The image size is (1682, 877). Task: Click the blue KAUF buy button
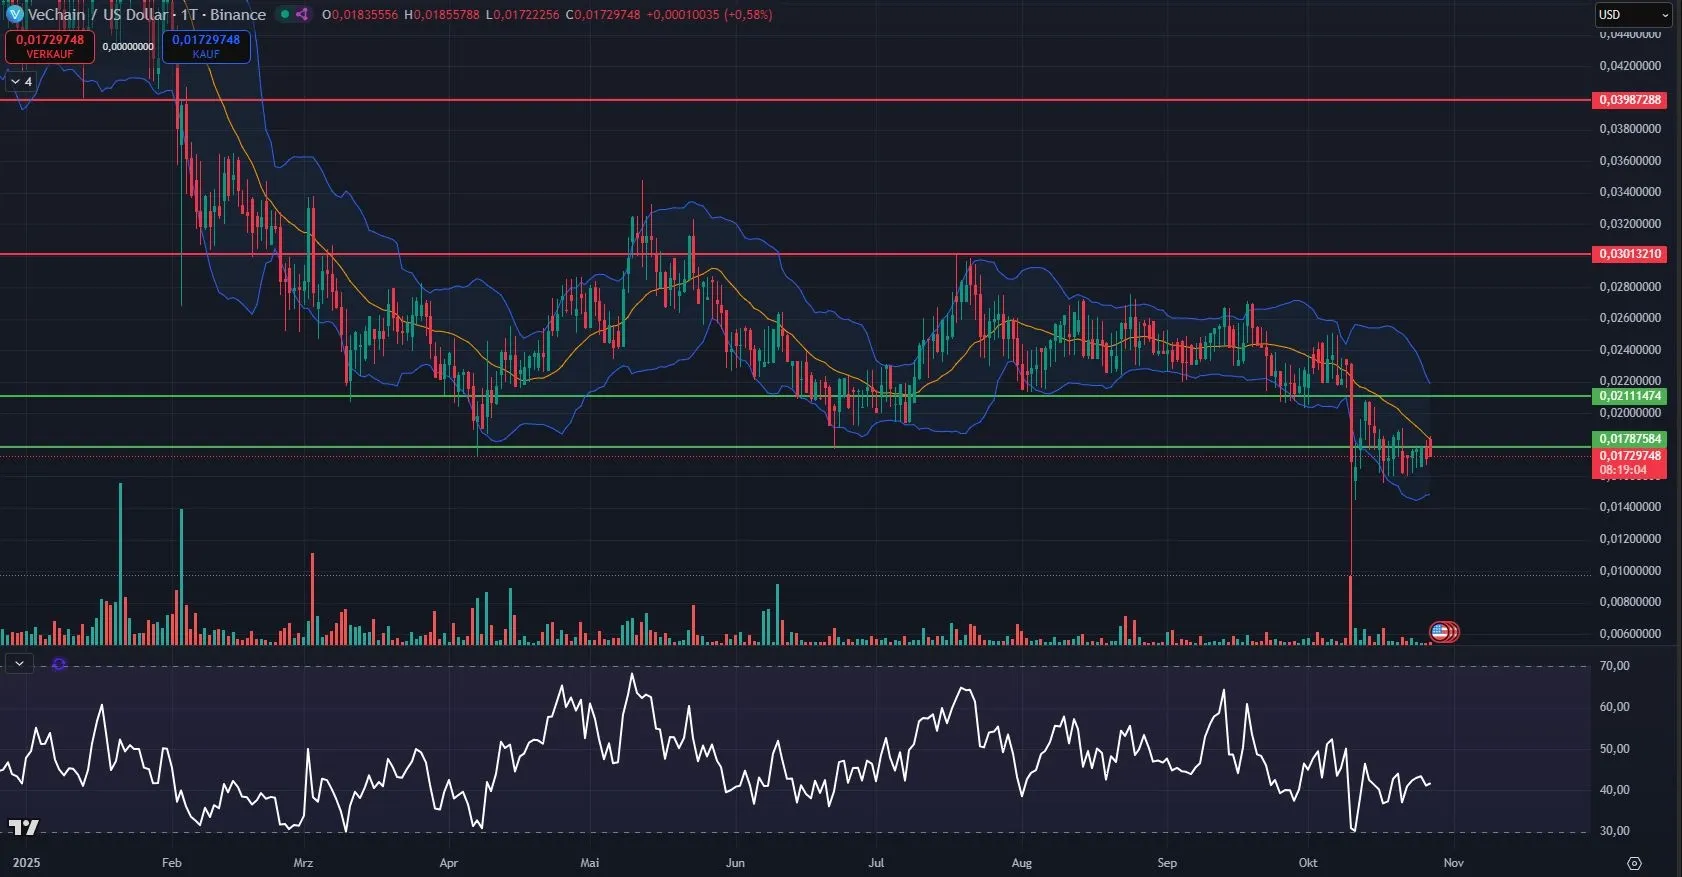[x=206, y=46]
